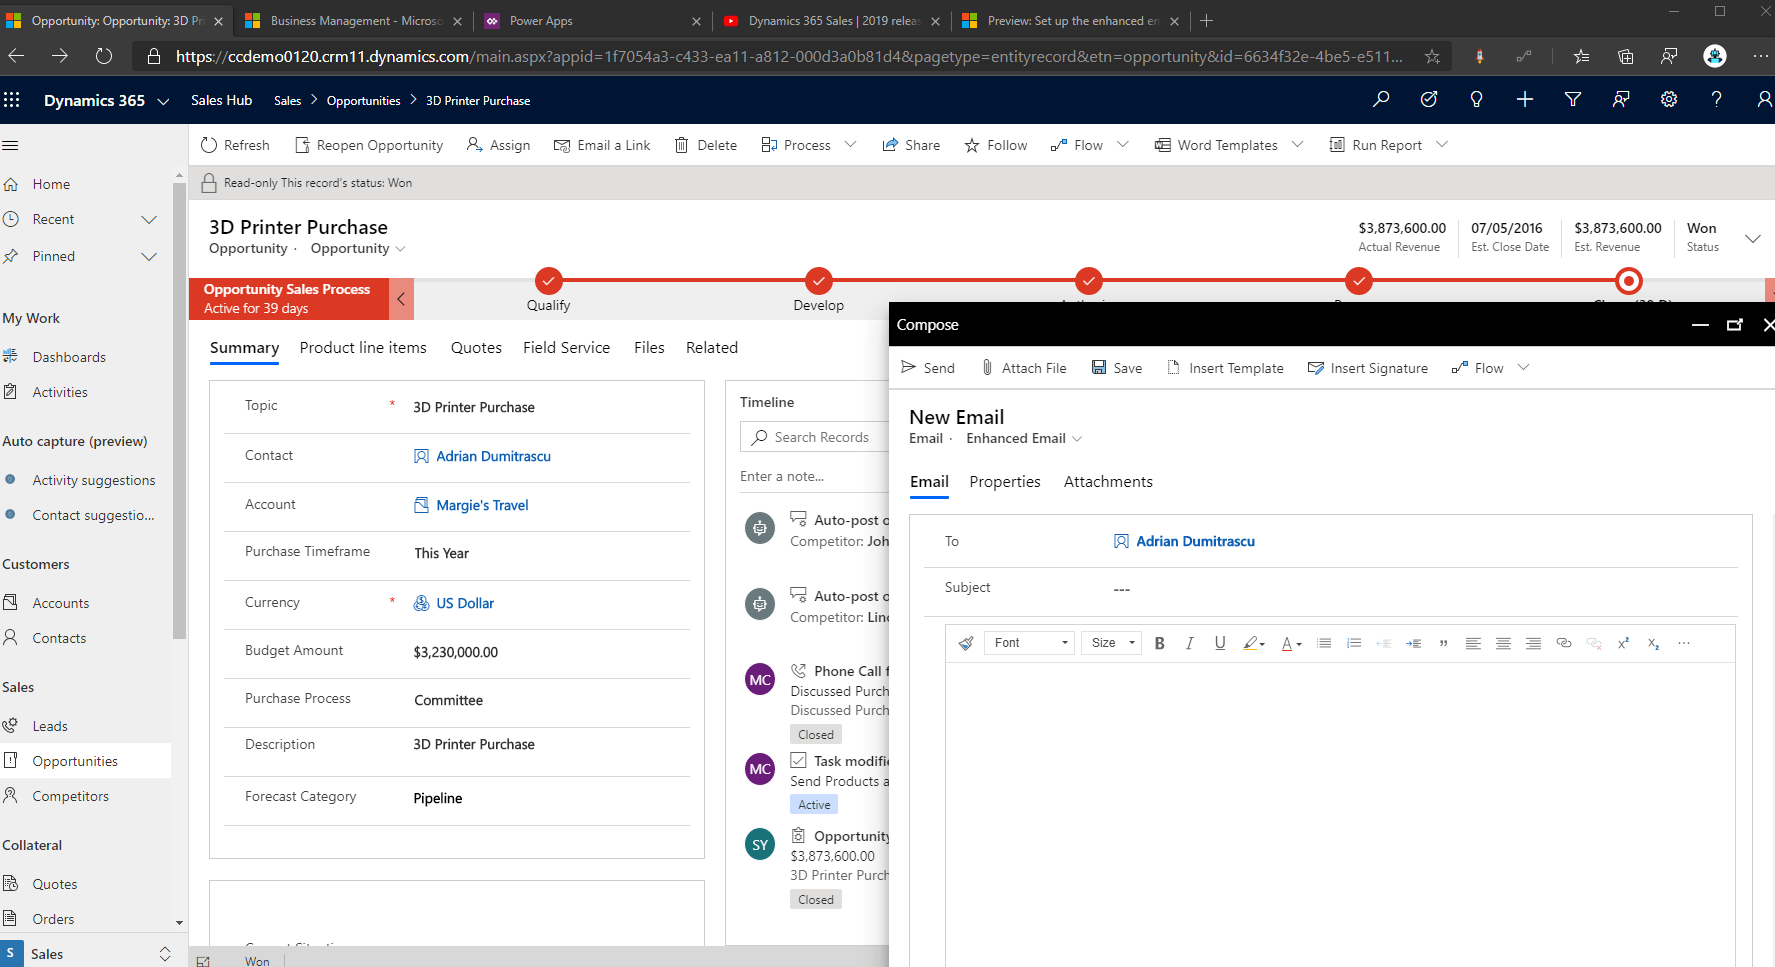The width and height of the screenshot is (1775, 967).
Task: Expand the Word Templates dropdown arrow
Action: (x=1297, y=145)
